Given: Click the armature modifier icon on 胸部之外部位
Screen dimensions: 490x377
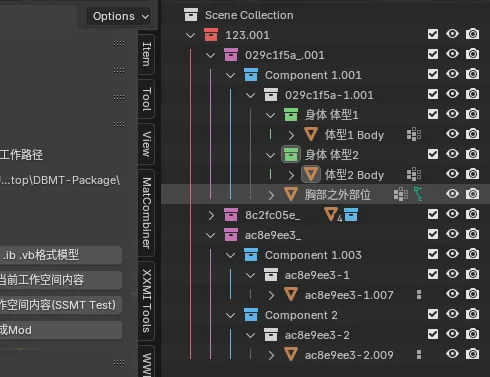Looking at the screenshot, I should pos(418,194).
